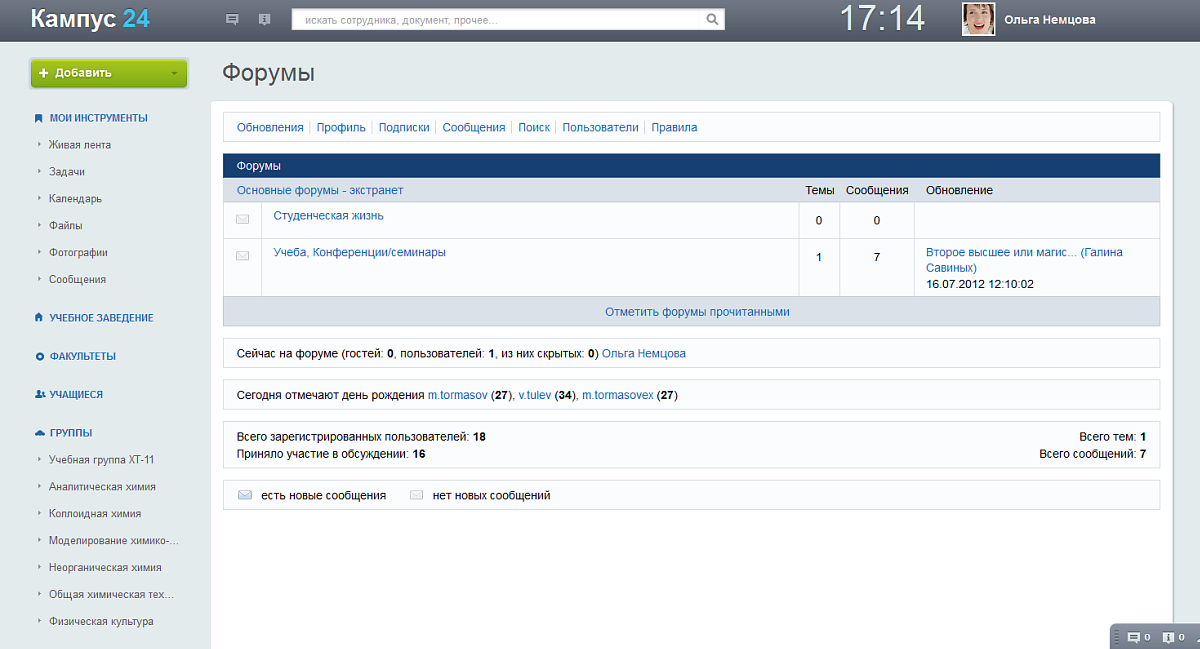The height and width of the screenshot is (649, 1200).
Task: Switch to the Профиль tab
Action: click(x=341, y=127)
